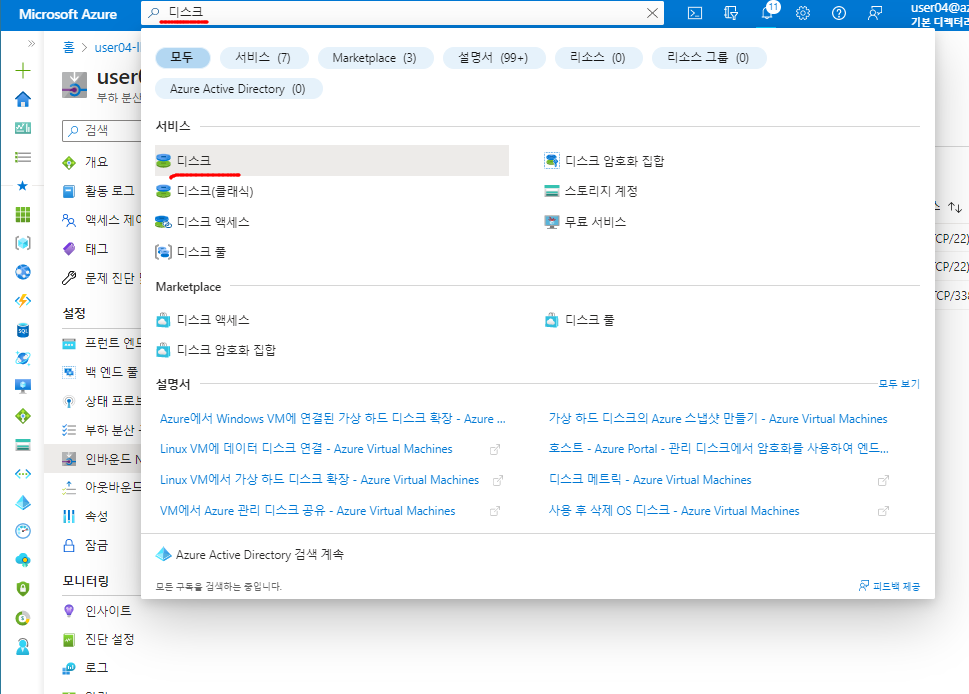Screen dimensions: 969x694
Task: Click Azure Active Directory 검색 계속
Action: 250,554
